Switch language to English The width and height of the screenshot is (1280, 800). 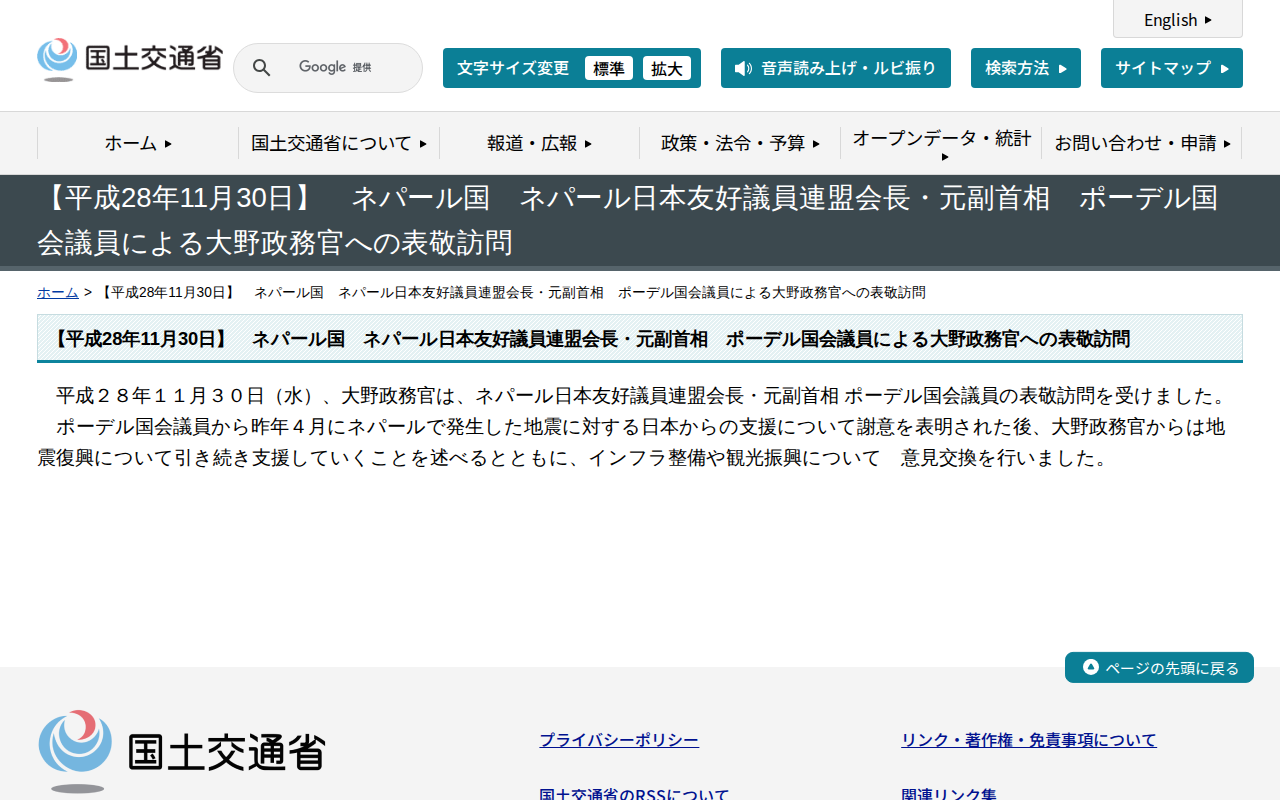pyautogui.click(x=1178, y=19)
